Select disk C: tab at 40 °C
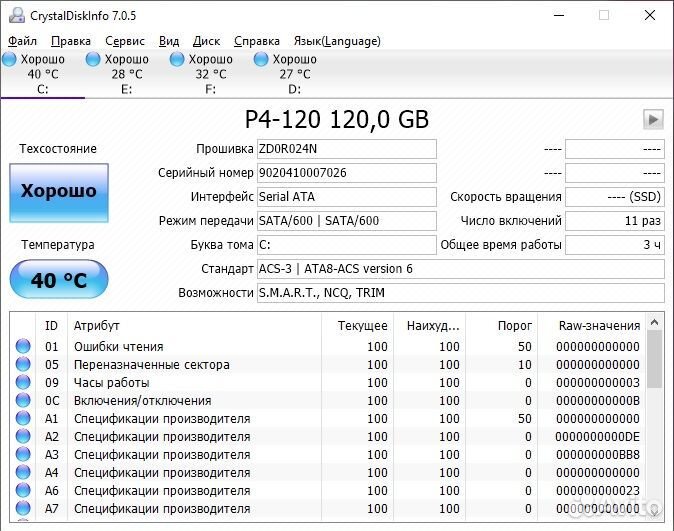674x531 pixels. click(x=43, y=74)
